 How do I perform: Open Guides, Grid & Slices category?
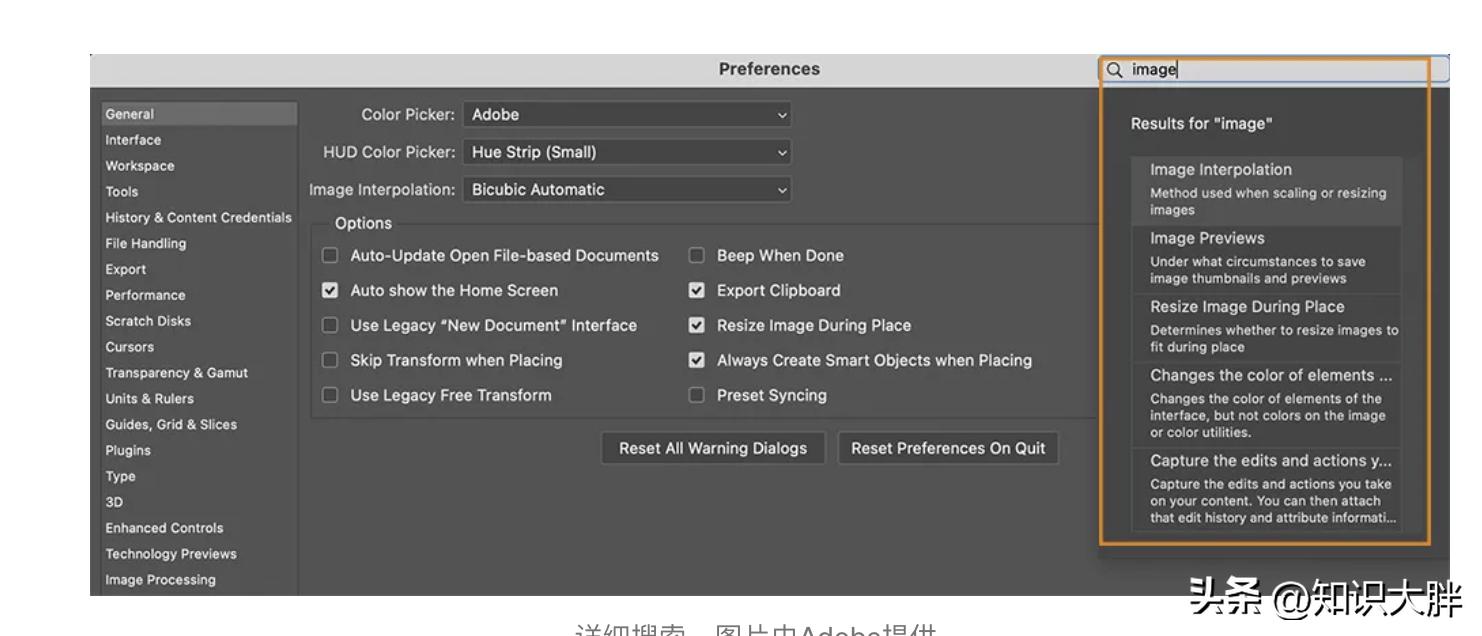click(171, 425)
